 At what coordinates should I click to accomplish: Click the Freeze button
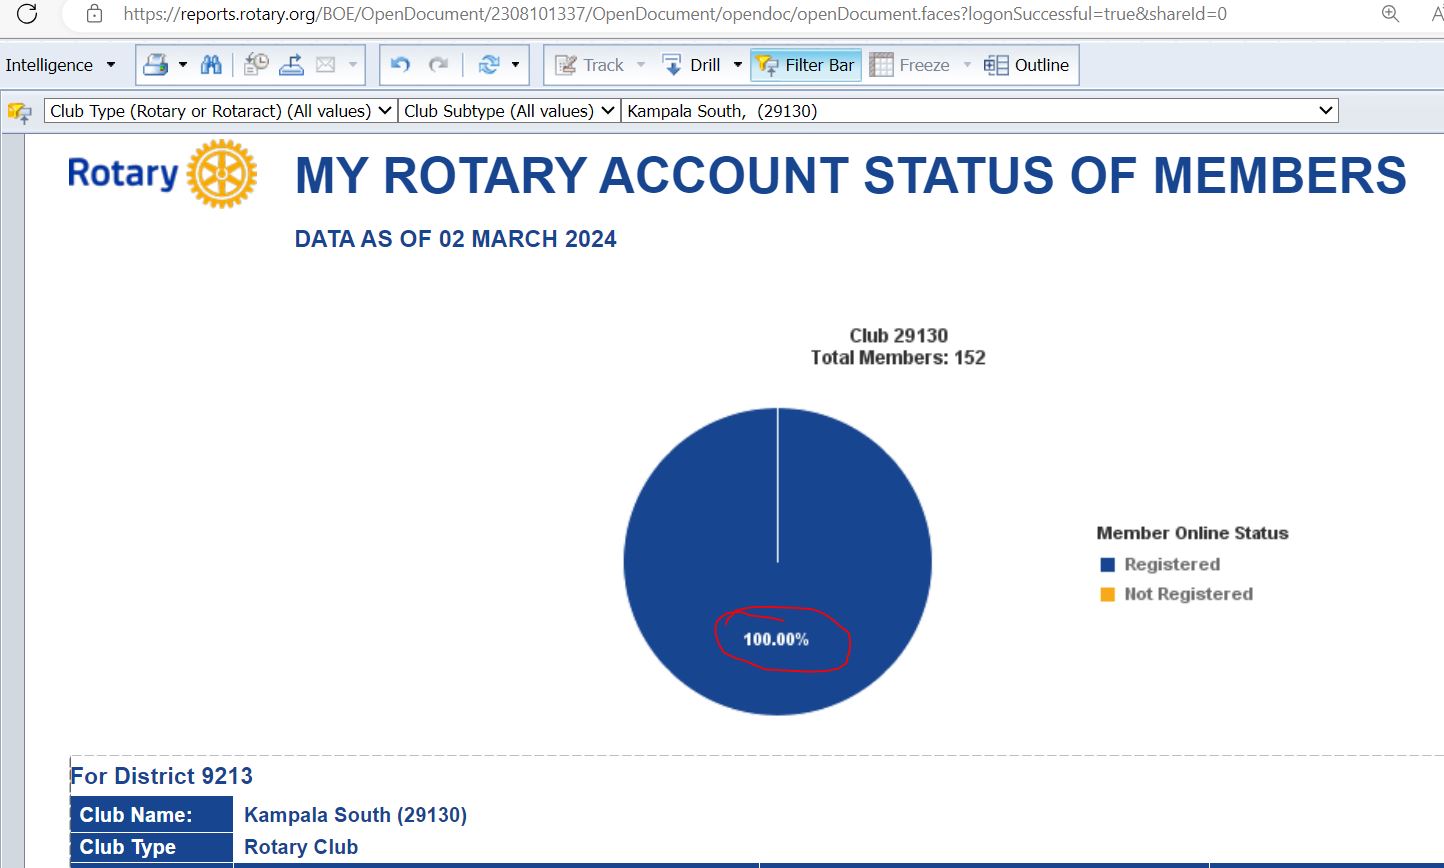[910, 65]
